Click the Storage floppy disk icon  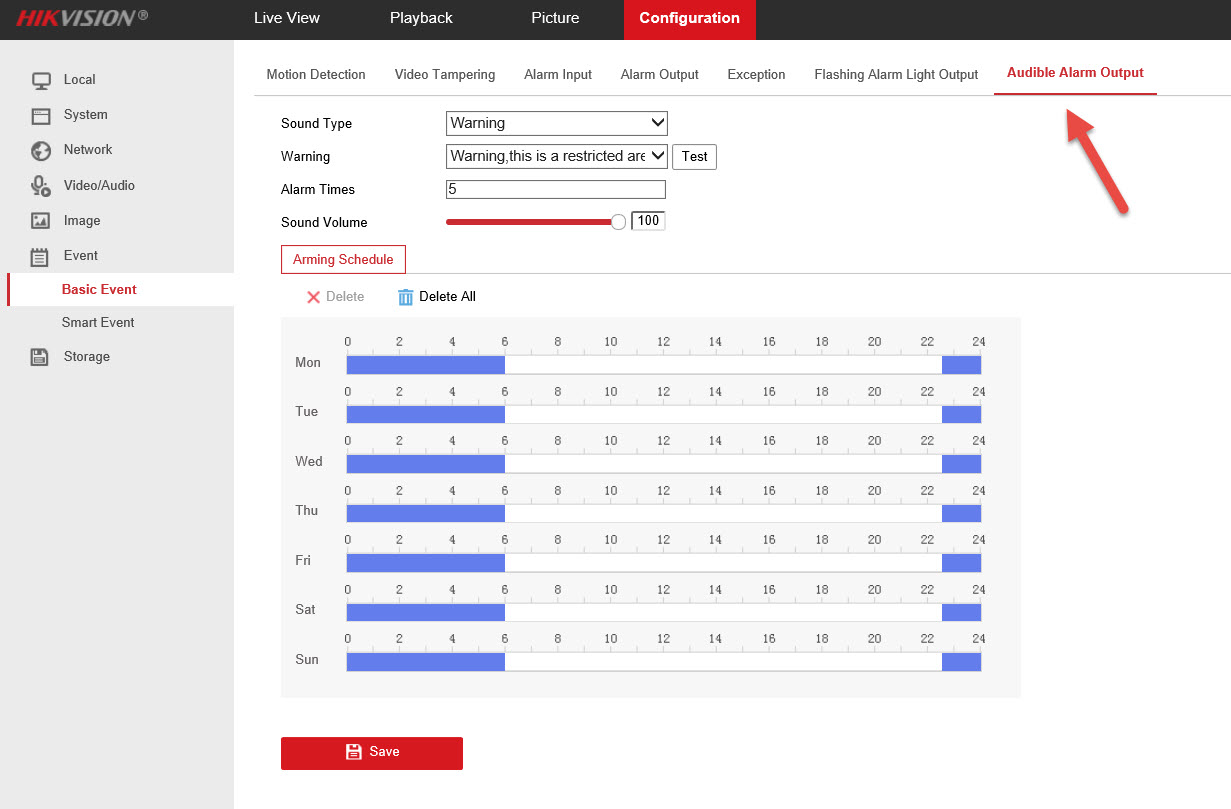[40, 357]
